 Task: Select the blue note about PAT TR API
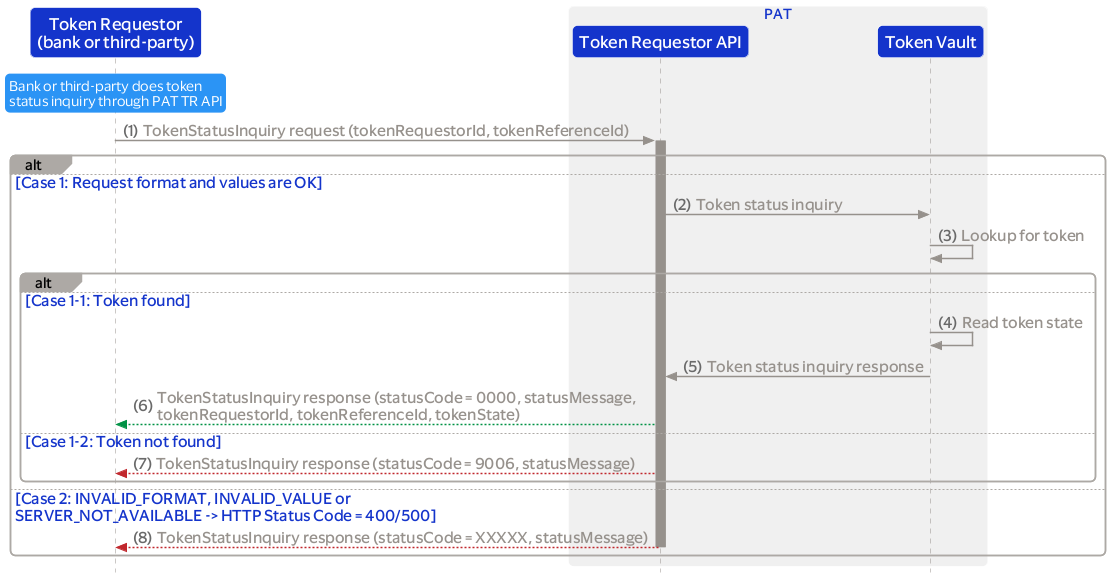pyautogui.click(x=115, y=94)
